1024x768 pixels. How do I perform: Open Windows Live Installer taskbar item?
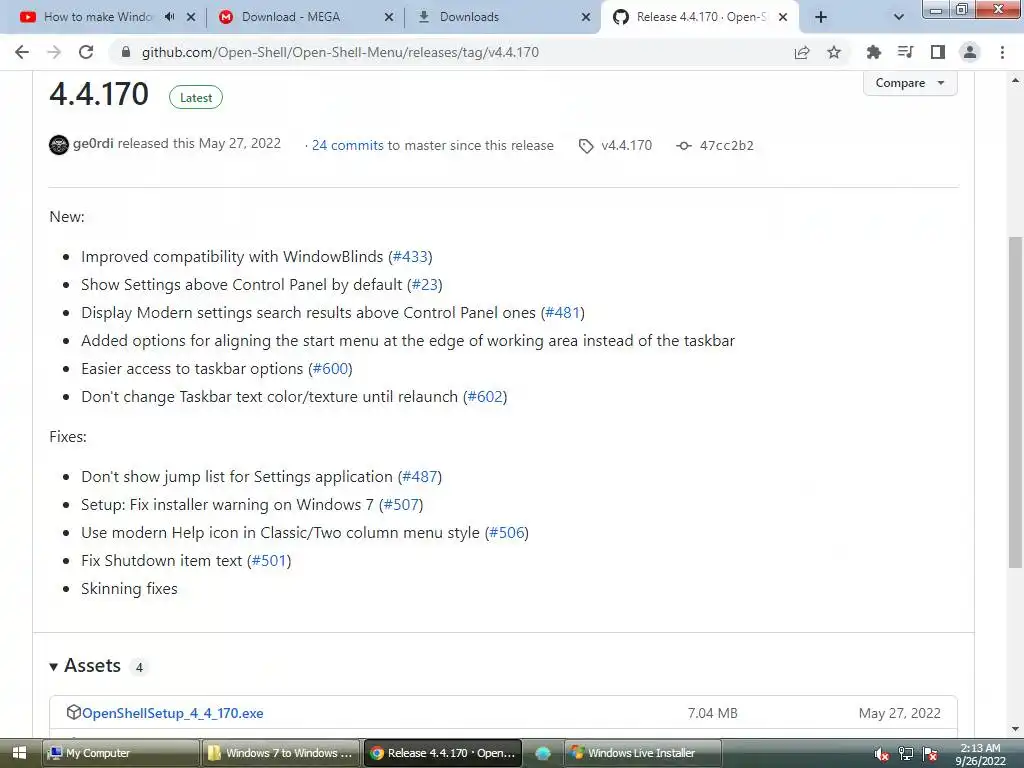click(x=643, y=753)
